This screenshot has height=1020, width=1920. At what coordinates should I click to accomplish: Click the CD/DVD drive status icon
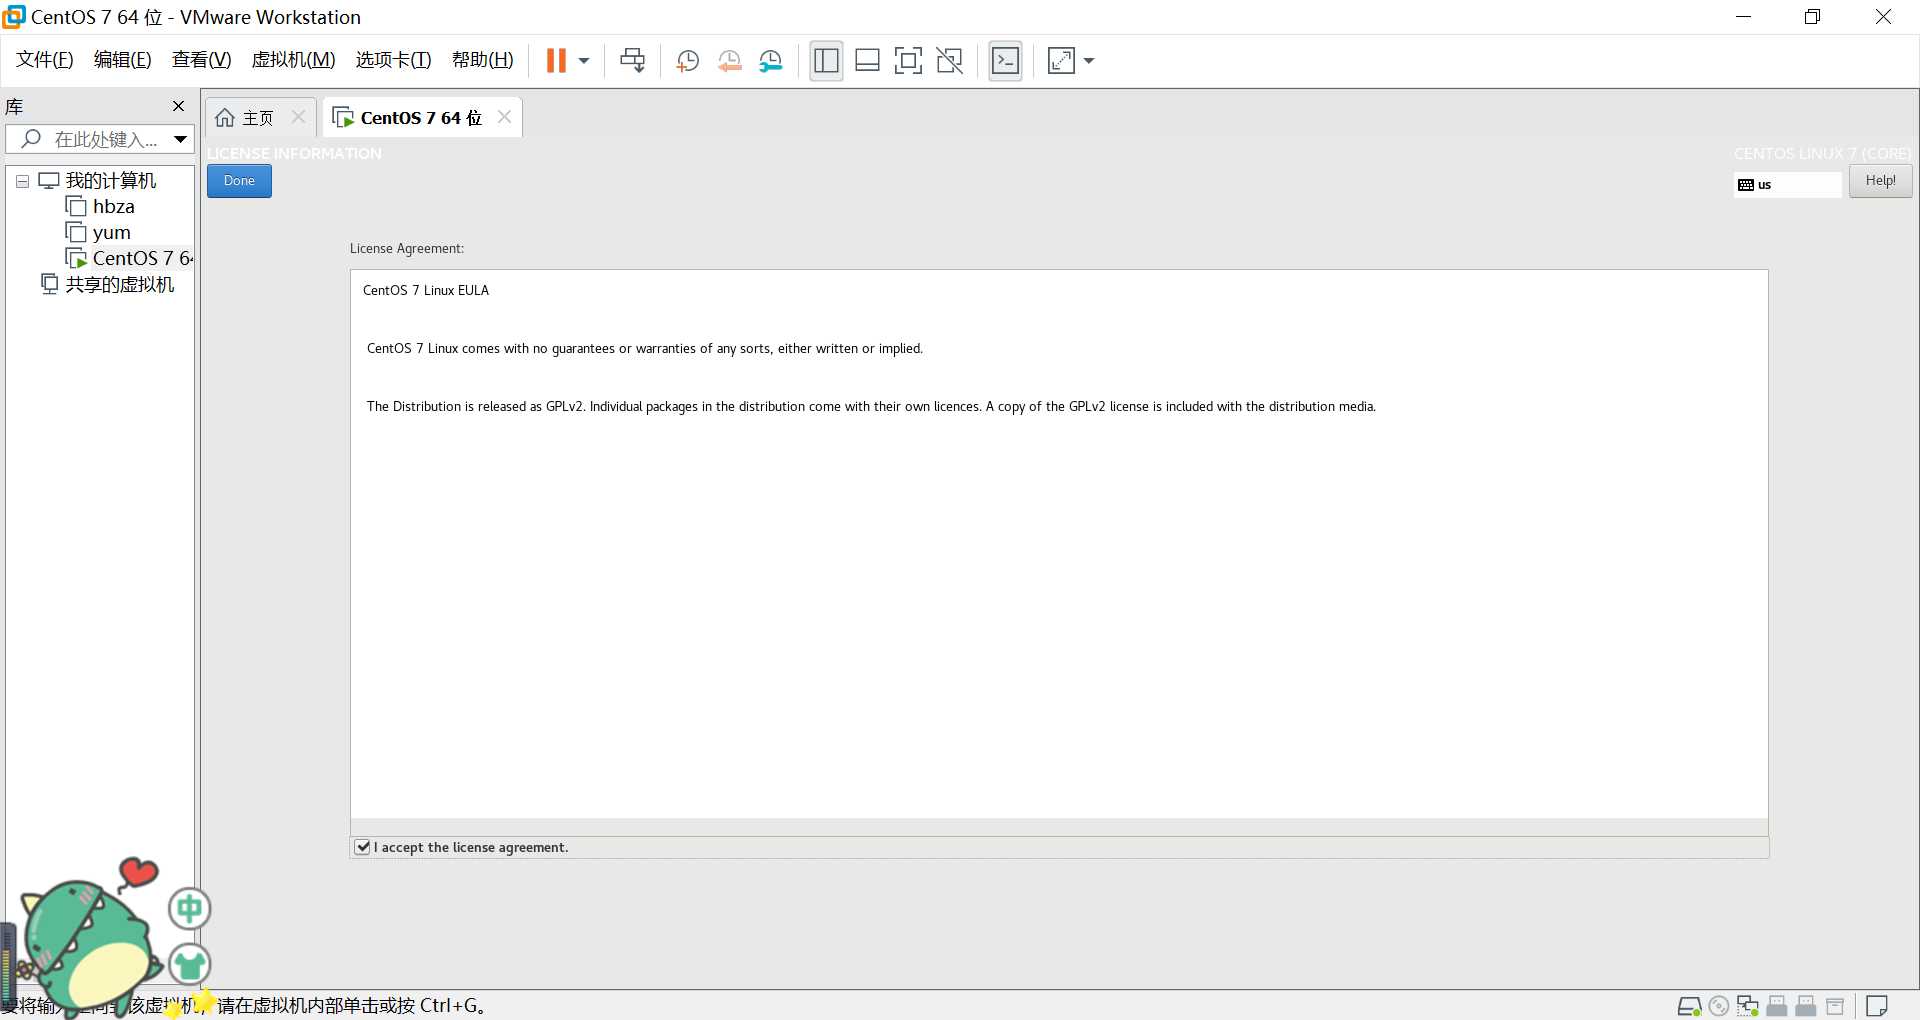[x=1719, y=1006]
